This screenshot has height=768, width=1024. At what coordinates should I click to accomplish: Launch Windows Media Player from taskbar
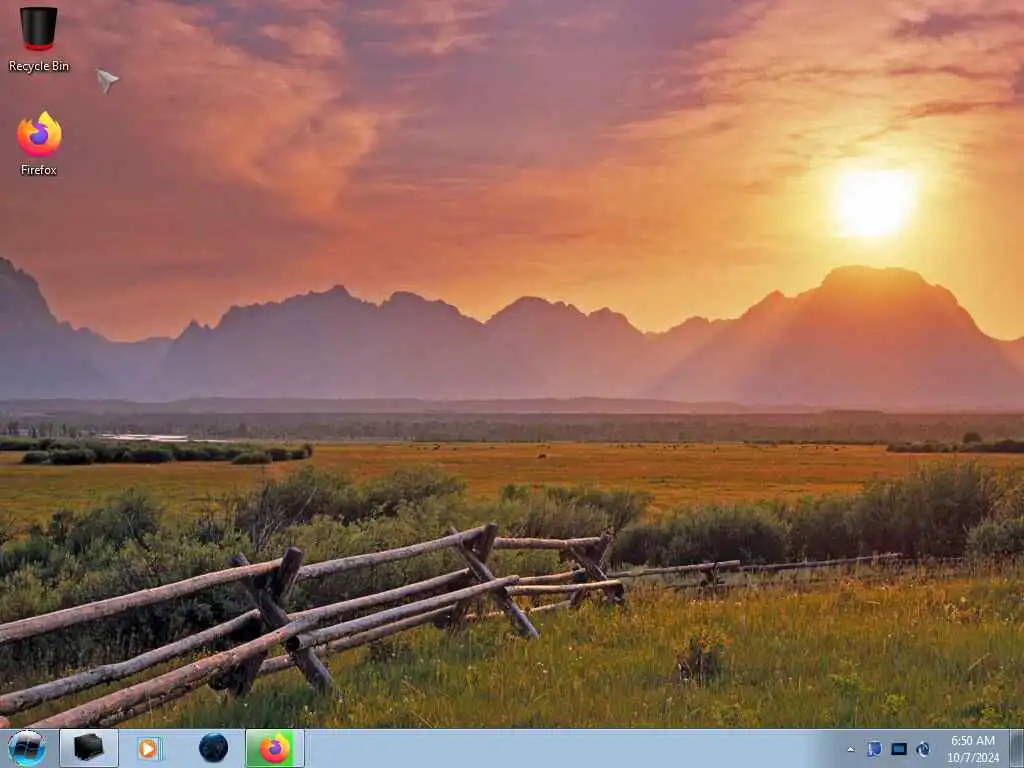(x=150, y=748)
